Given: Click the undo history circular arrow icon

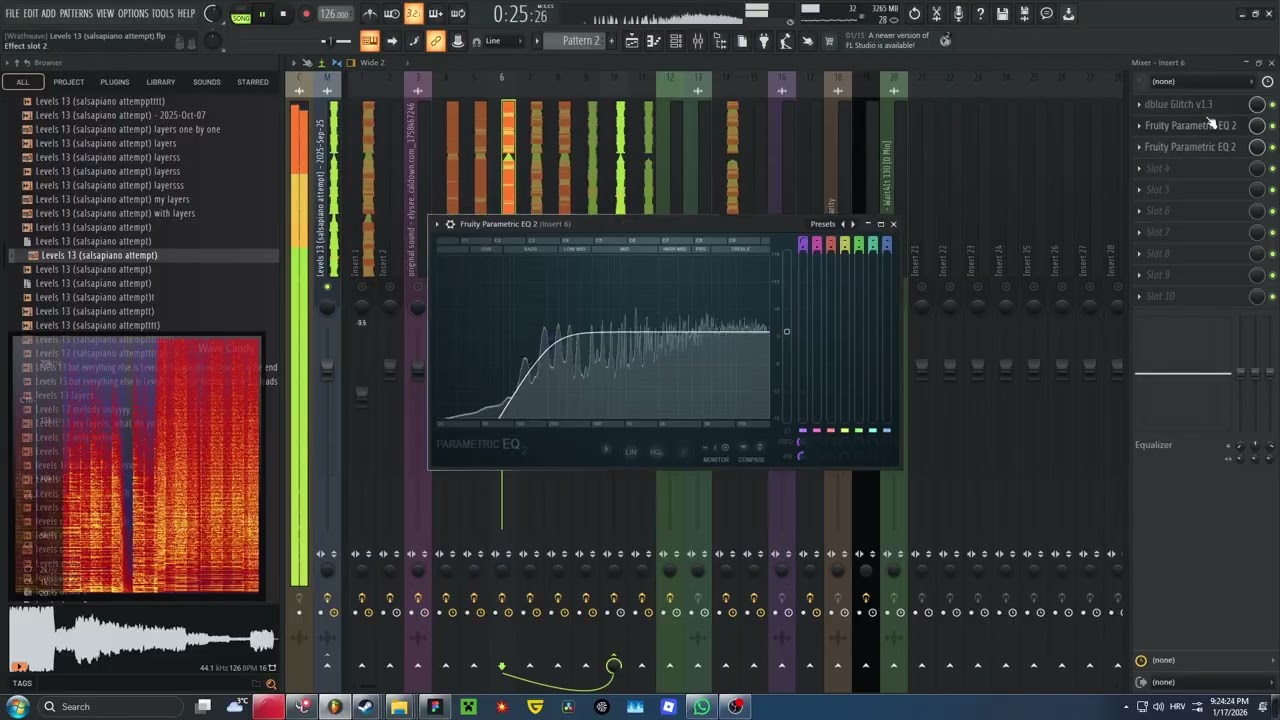Looking at the screenshot, I should tap(915, 14).
